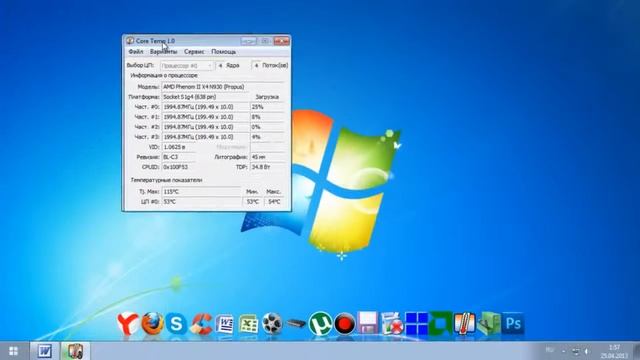Click the black network device dock icon
Screen dimensions: 640x360
pos(296,324)
